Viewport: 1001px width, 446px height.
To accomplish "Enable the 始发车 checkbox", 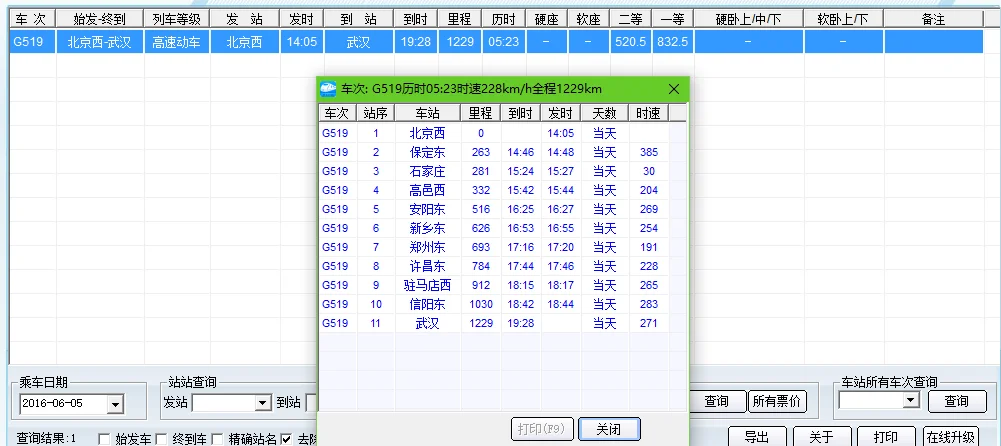I will coord(104,439).
